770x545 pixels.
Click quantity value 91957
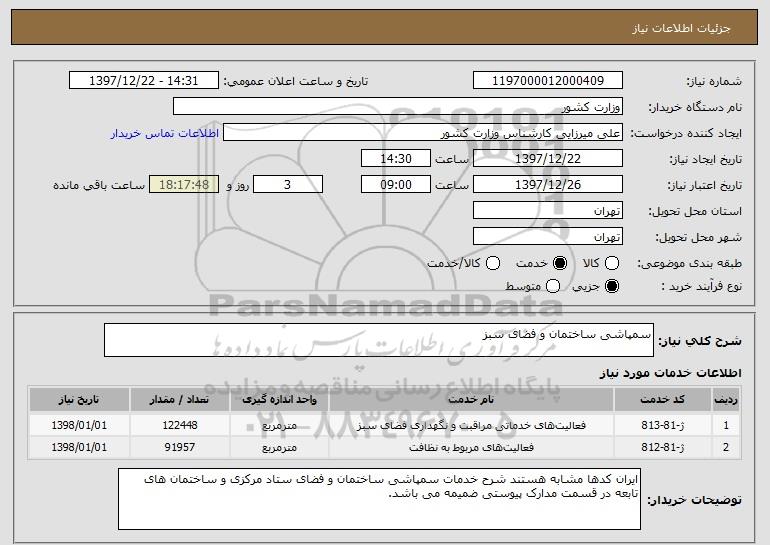pyautogui.click(x=180, y=447)
